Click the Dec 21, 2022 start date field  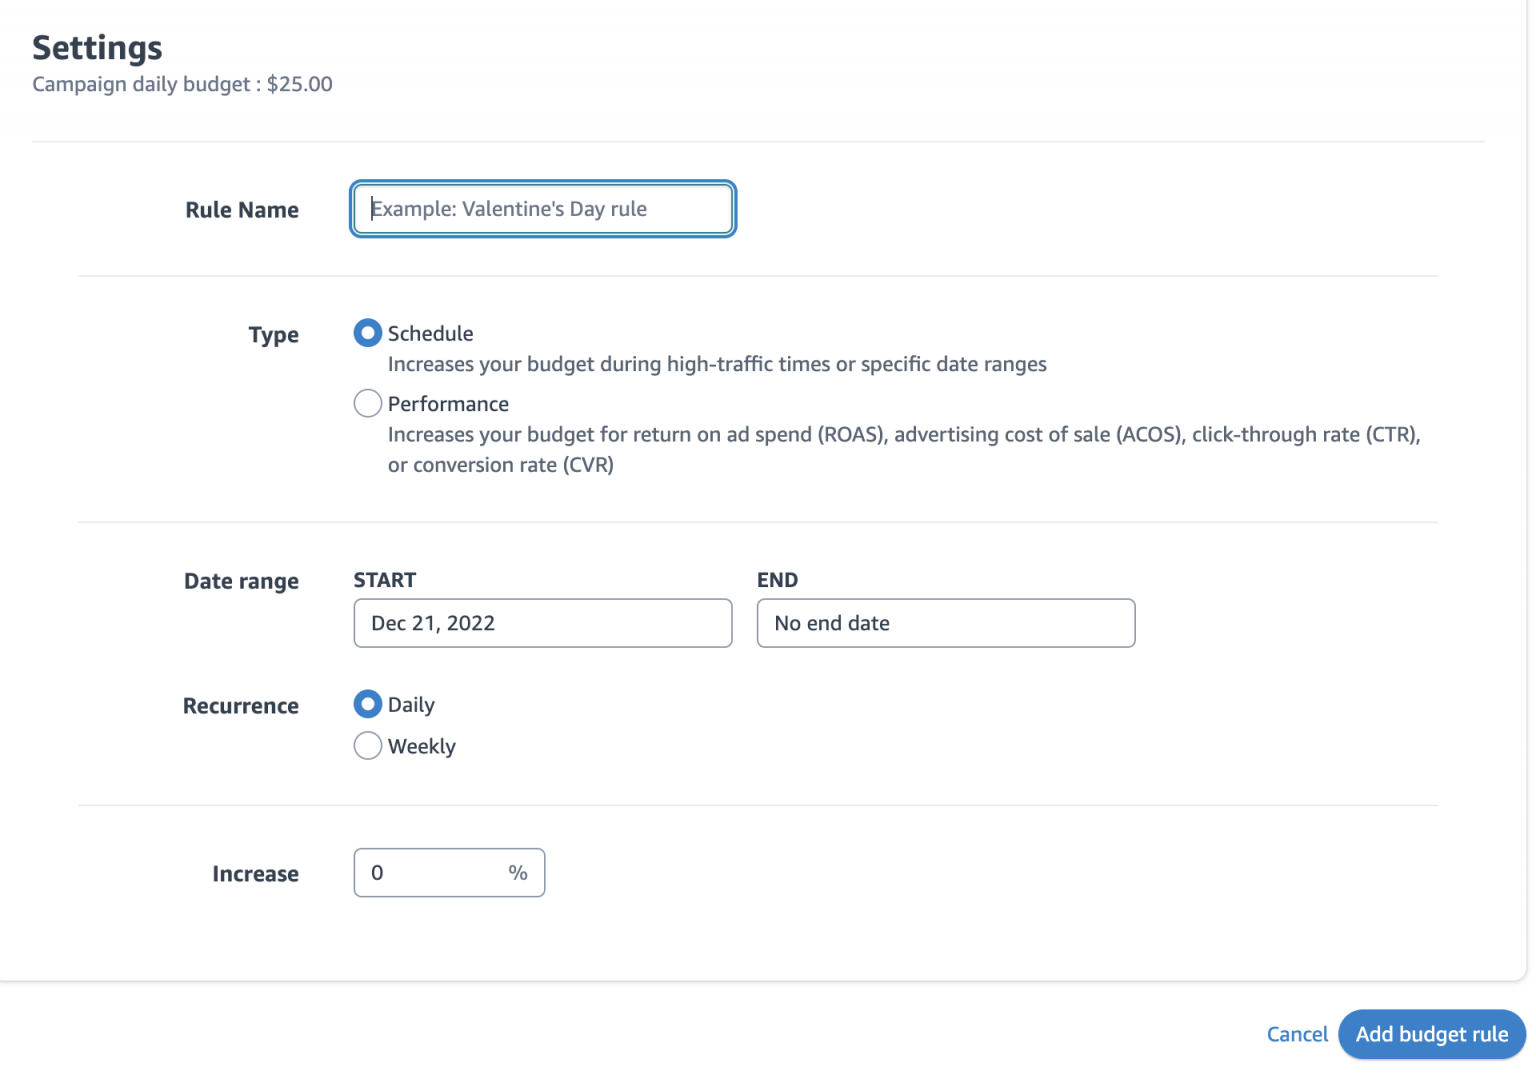[543, 622]
